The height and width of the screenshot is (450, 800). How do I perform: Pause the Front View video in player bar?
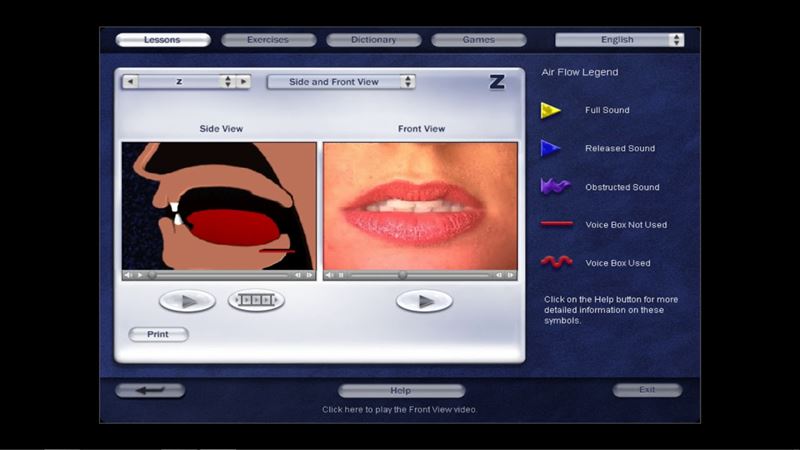coord(342,275)
